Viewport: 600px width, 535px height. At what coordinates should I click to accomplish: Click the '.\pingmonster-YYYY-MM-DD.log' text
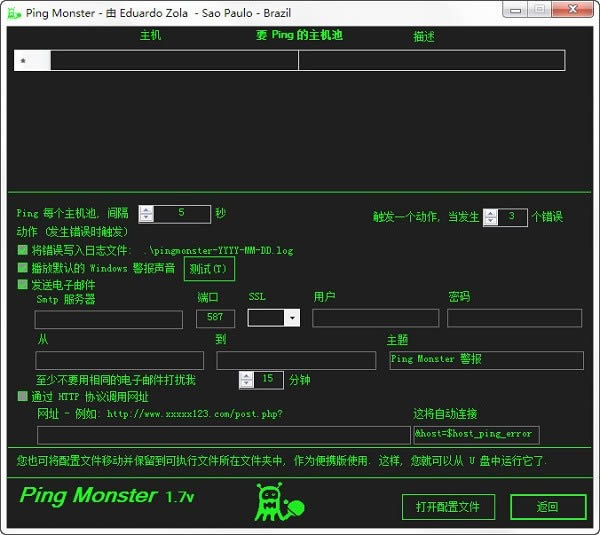pos(218,251)
